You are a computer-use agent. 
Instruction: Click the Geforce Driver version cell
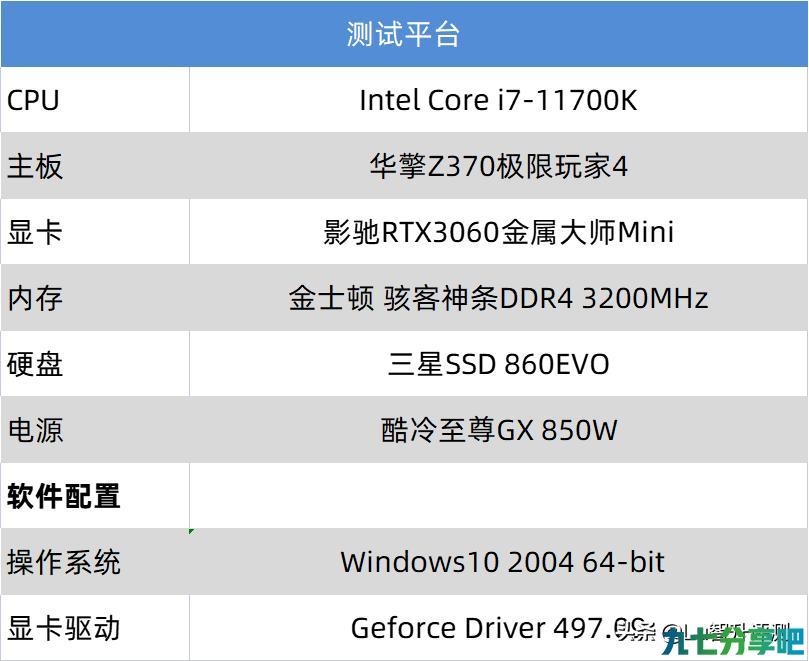pos(498,627)
